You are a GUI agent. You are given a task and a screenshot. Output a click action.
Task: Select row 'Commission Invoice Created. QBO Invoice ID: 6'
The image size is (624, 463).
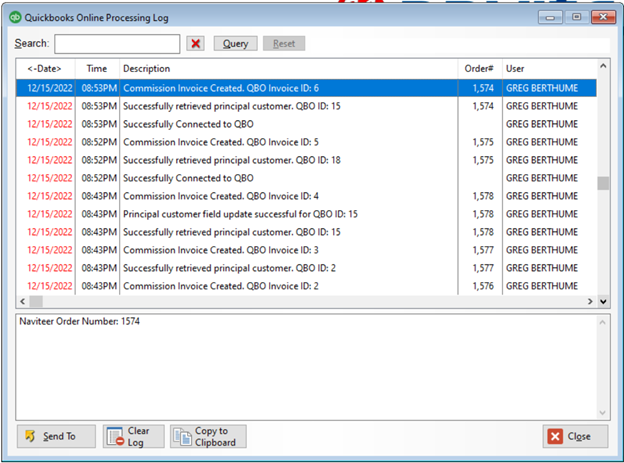point(306,88)
